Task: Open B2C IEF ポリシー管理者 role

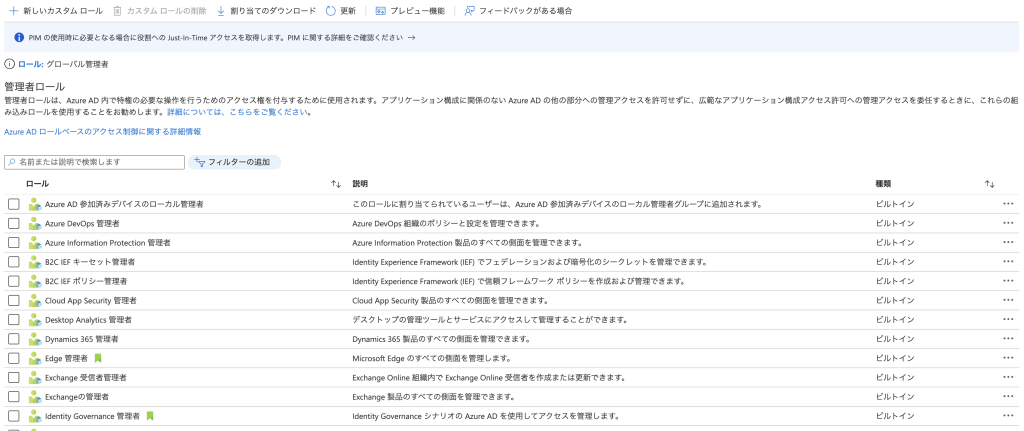Action: 86,281
